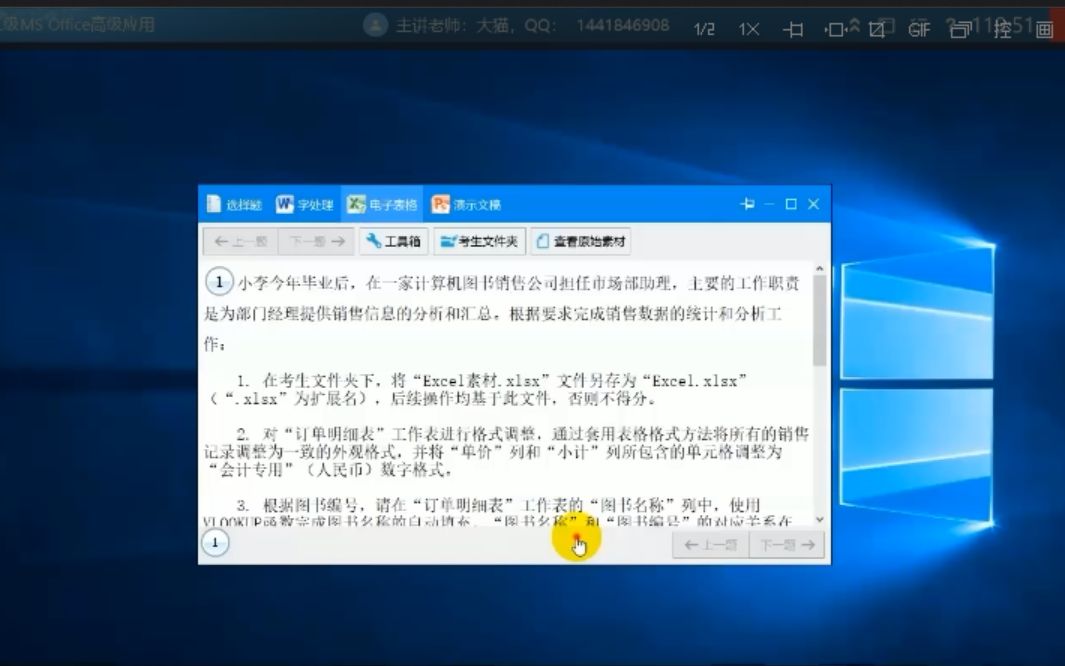
Task: Toggle the pin icon in the player bar
Action: click(796, 28)
